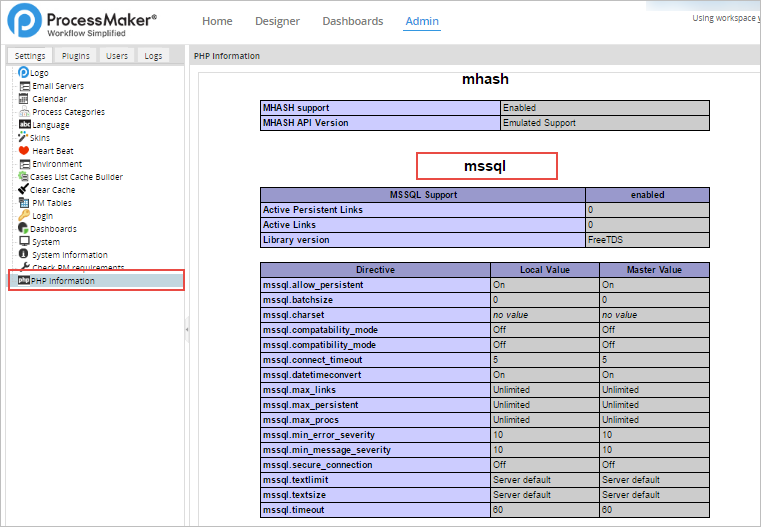The width and height of the screenshot is (761, 527).
Task: Open the Plugins tab
Action: pyautogui.click(x=75, y=56)
